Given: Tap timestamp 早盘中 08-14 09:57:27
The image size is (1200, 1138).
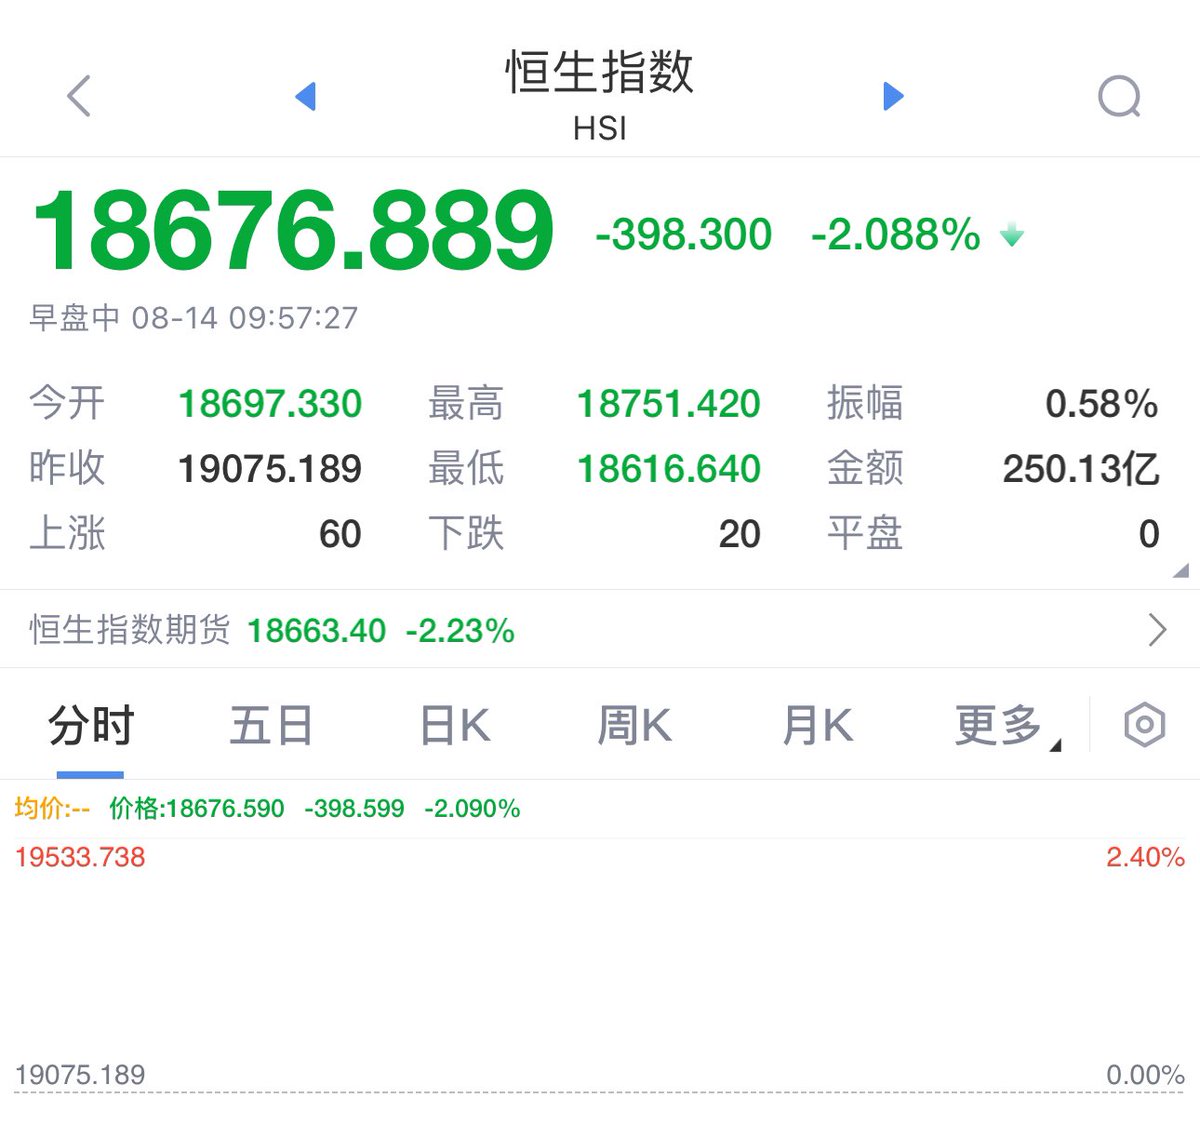Looking at the screenshot, I should (193, 318).
